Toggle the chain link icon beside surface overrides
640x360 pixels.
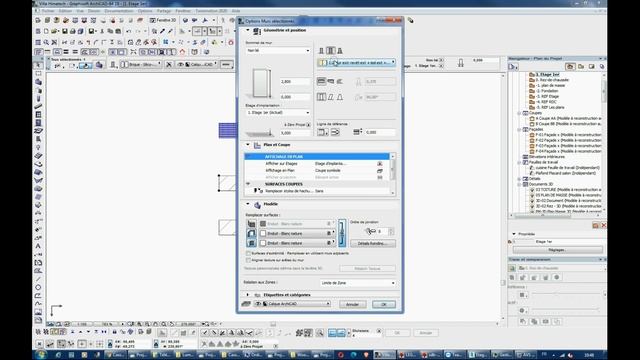[342, 233]
